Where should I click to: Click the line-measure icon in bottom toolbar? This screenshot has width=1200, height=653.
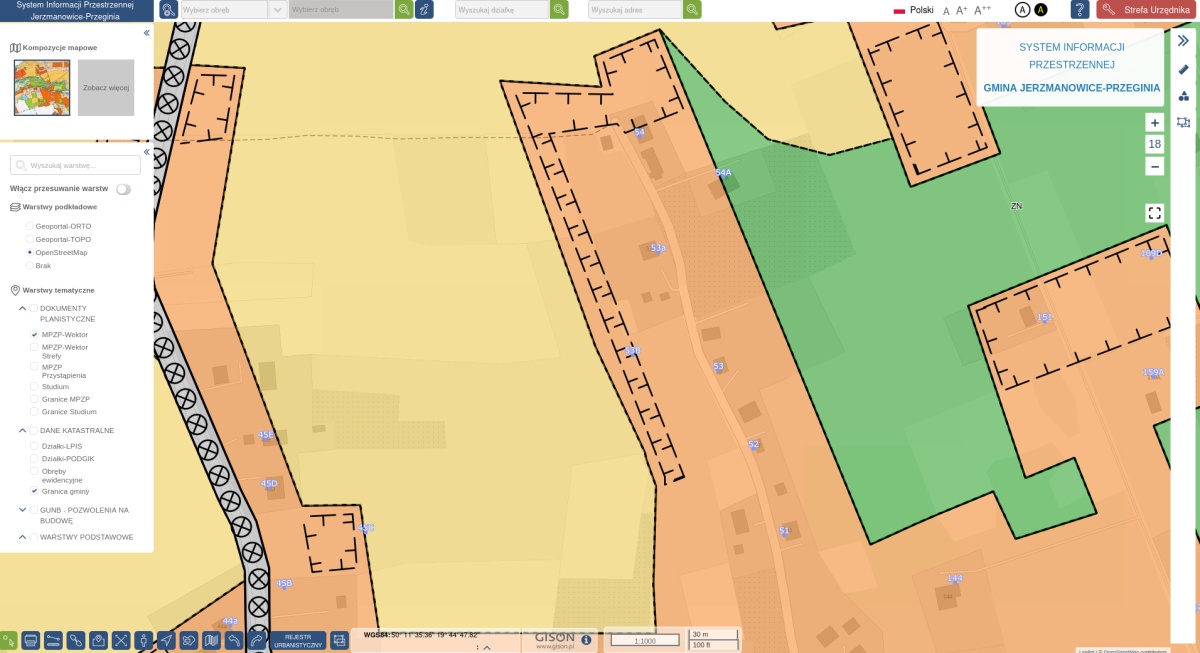tap(53, 640)
